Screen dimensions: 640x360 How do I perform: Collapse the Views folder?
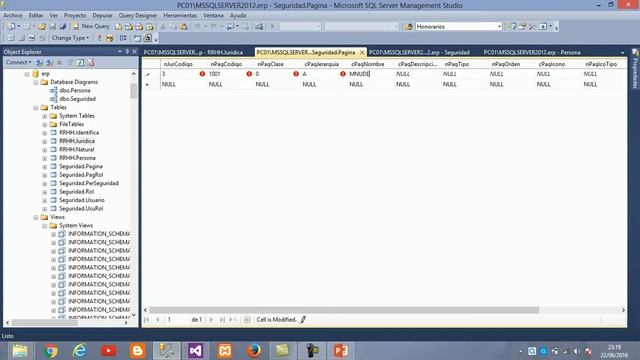pyautogui.click(x=36, y=218)
